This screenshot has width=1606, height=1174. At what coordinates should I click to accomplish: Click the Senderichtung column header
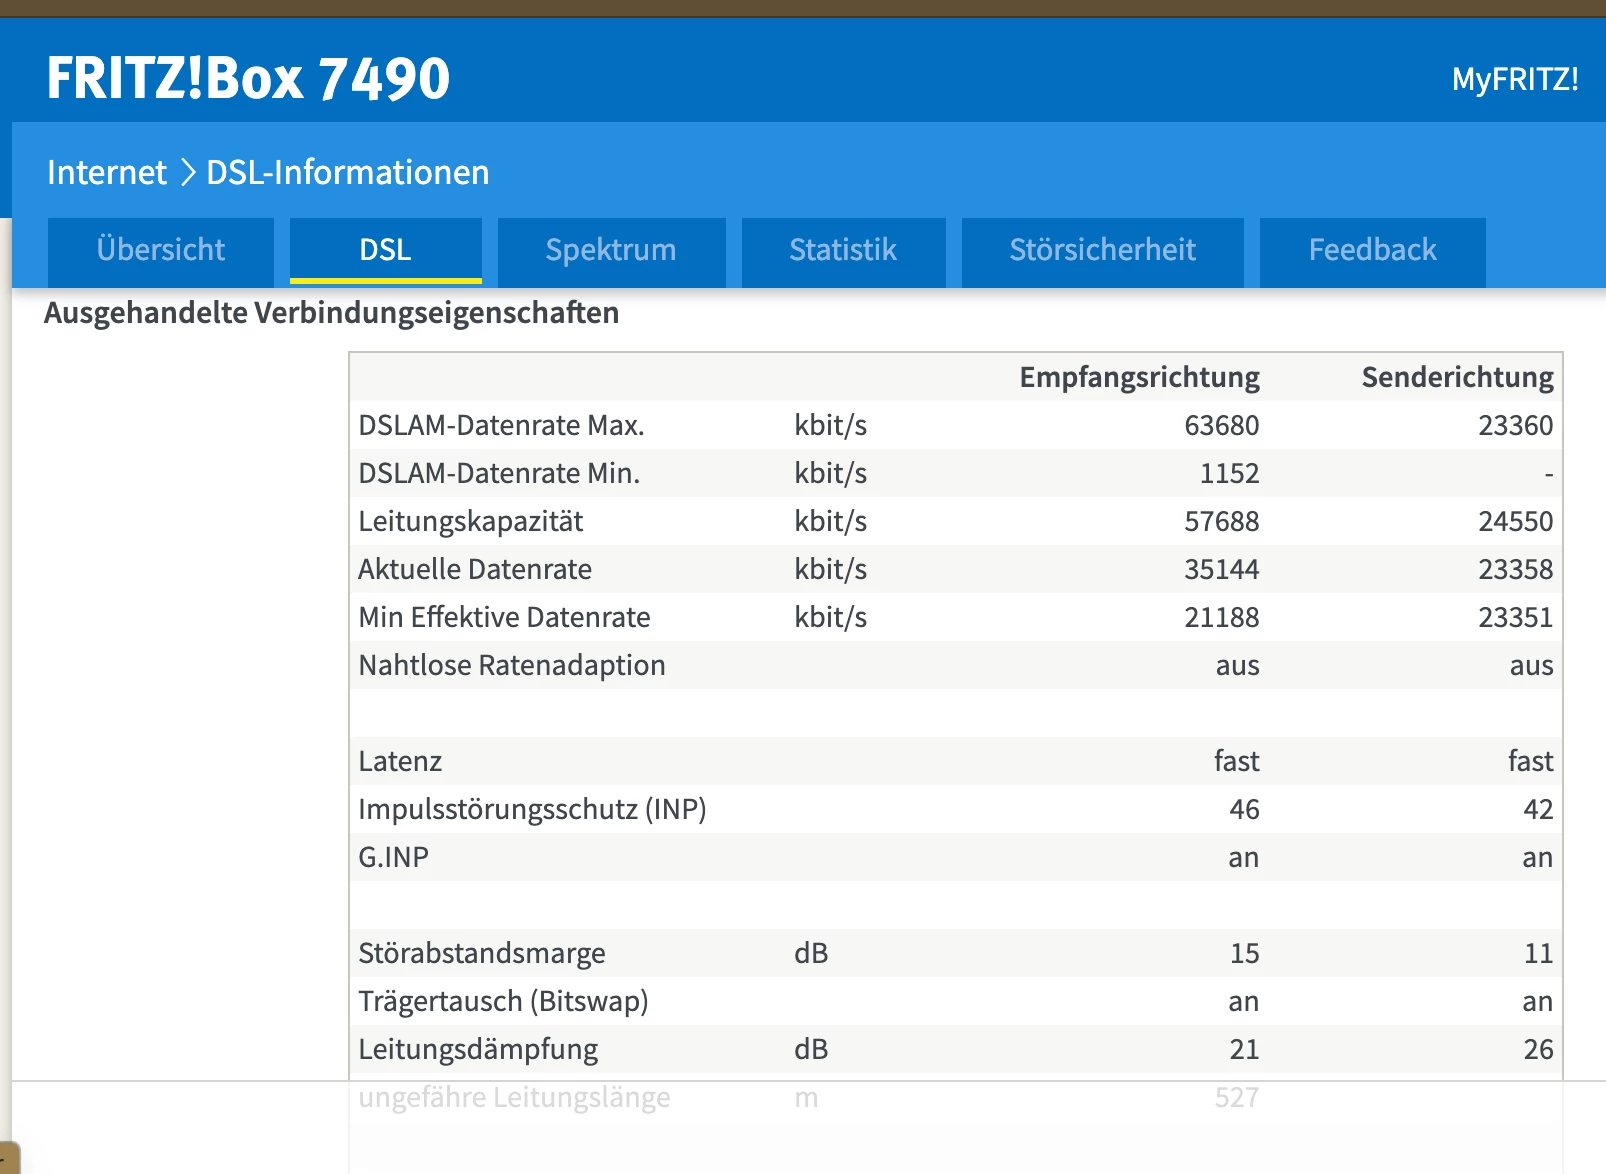[x=1457, y=377]
